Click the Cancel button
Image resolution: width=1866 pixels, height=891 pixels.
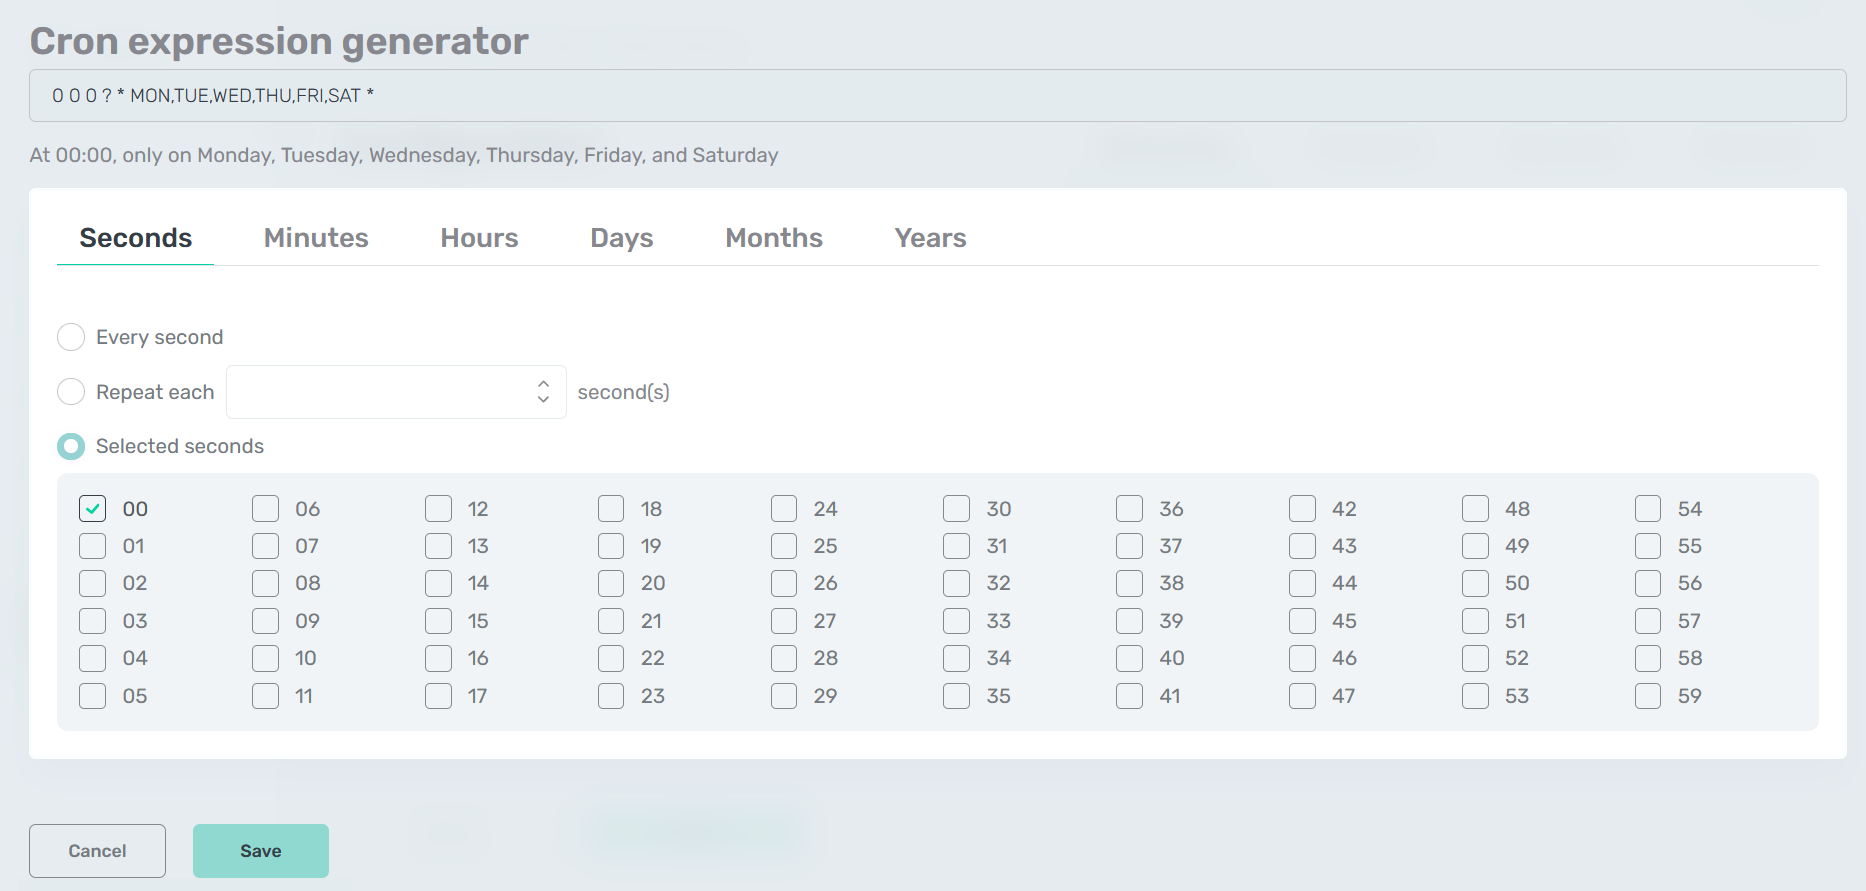point(97,851)
